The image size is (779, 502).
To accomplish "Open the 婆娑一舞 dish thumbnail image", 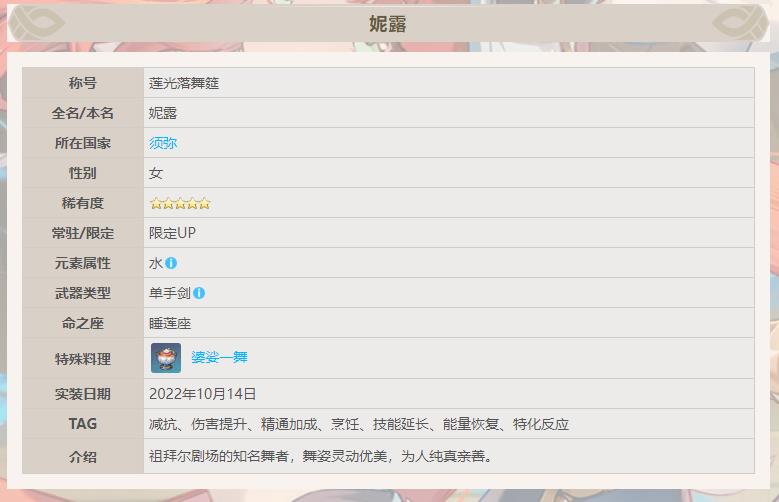I will coord(166,358).
